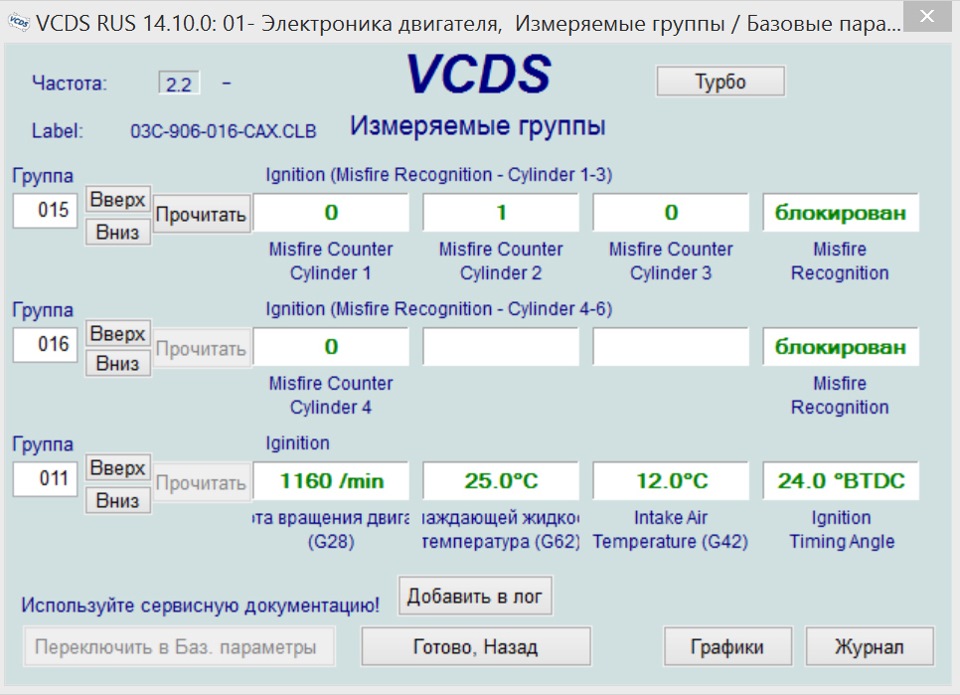Select Misfire Counter Cylinder 2 value 1
The width and height of the screenshot is (960, 695).
[501, 212]
